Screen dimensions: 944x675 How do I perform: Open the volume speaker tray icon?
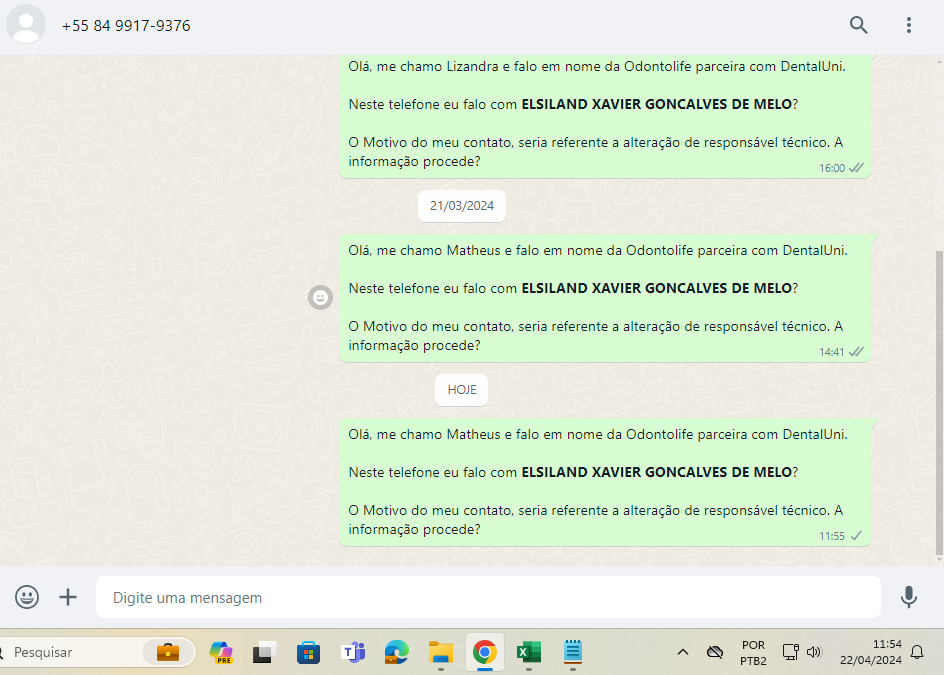[x=814, y=652]
